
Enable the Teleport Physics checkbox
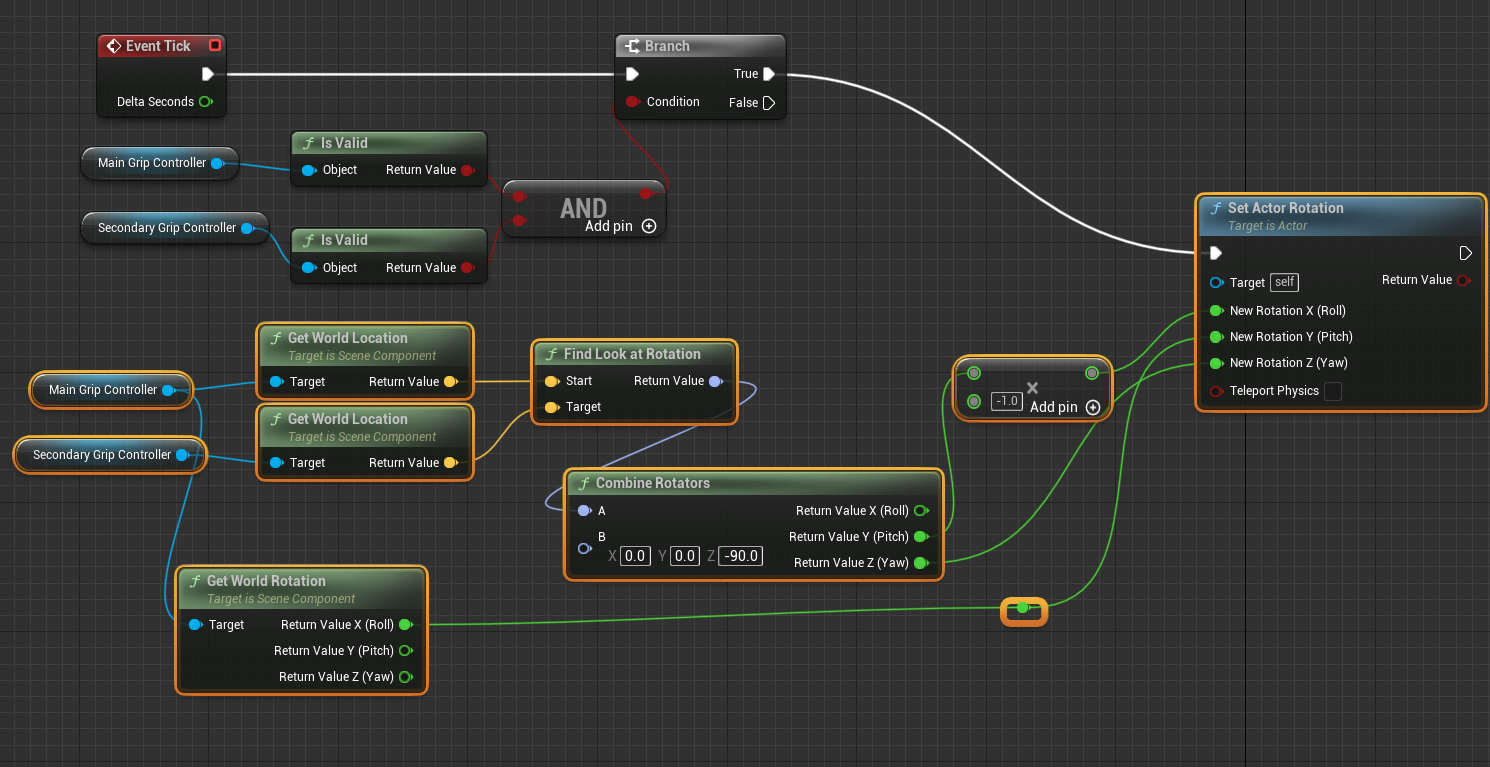(x=1332, y=391)
